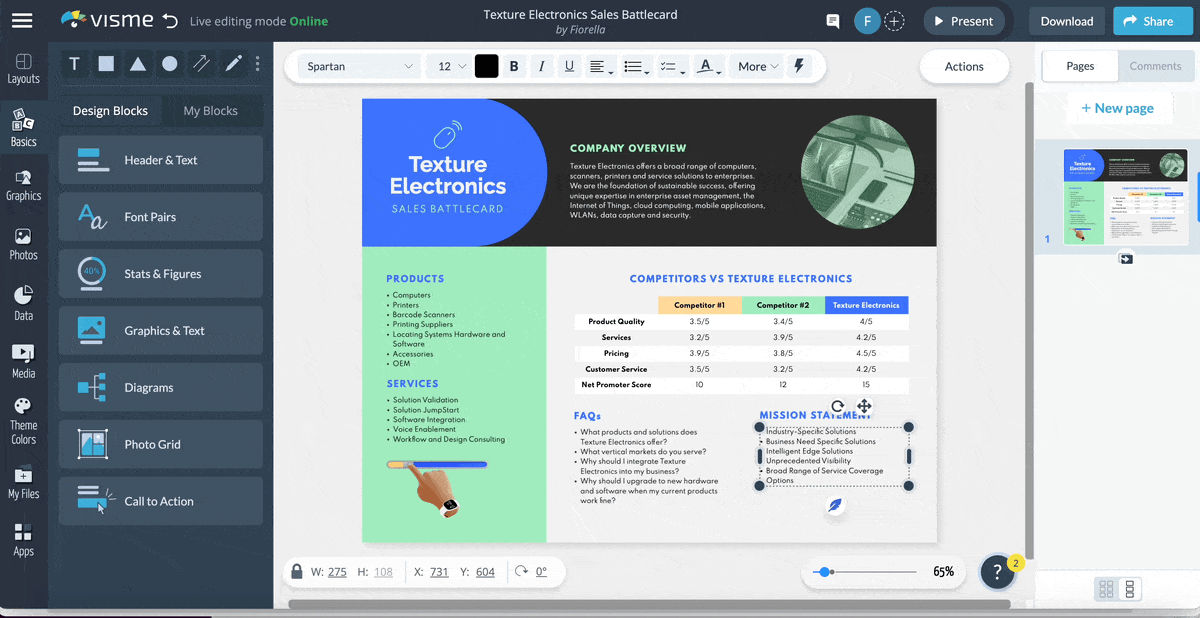This screenshot has width=1200, height=618.
Task: Click the New page button
Action: (x=1117, y=108)
